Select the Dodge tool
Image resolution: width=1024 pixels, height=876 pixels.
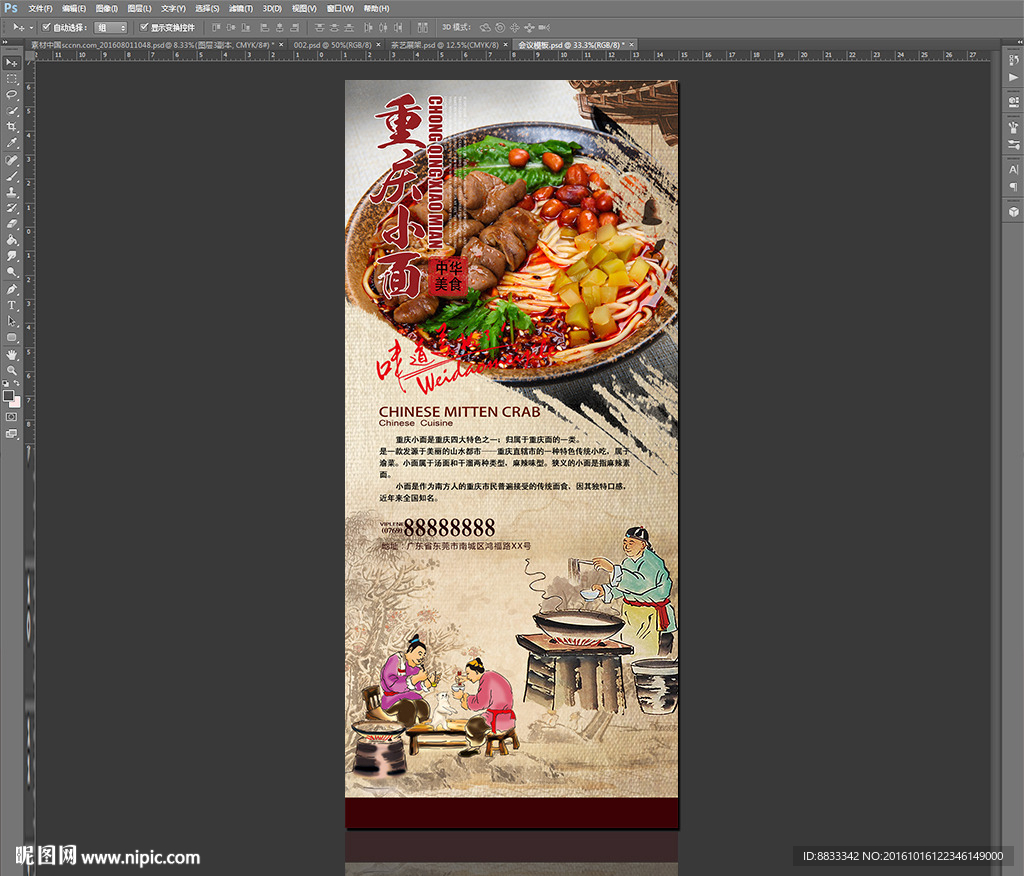[x=12, y=272]
